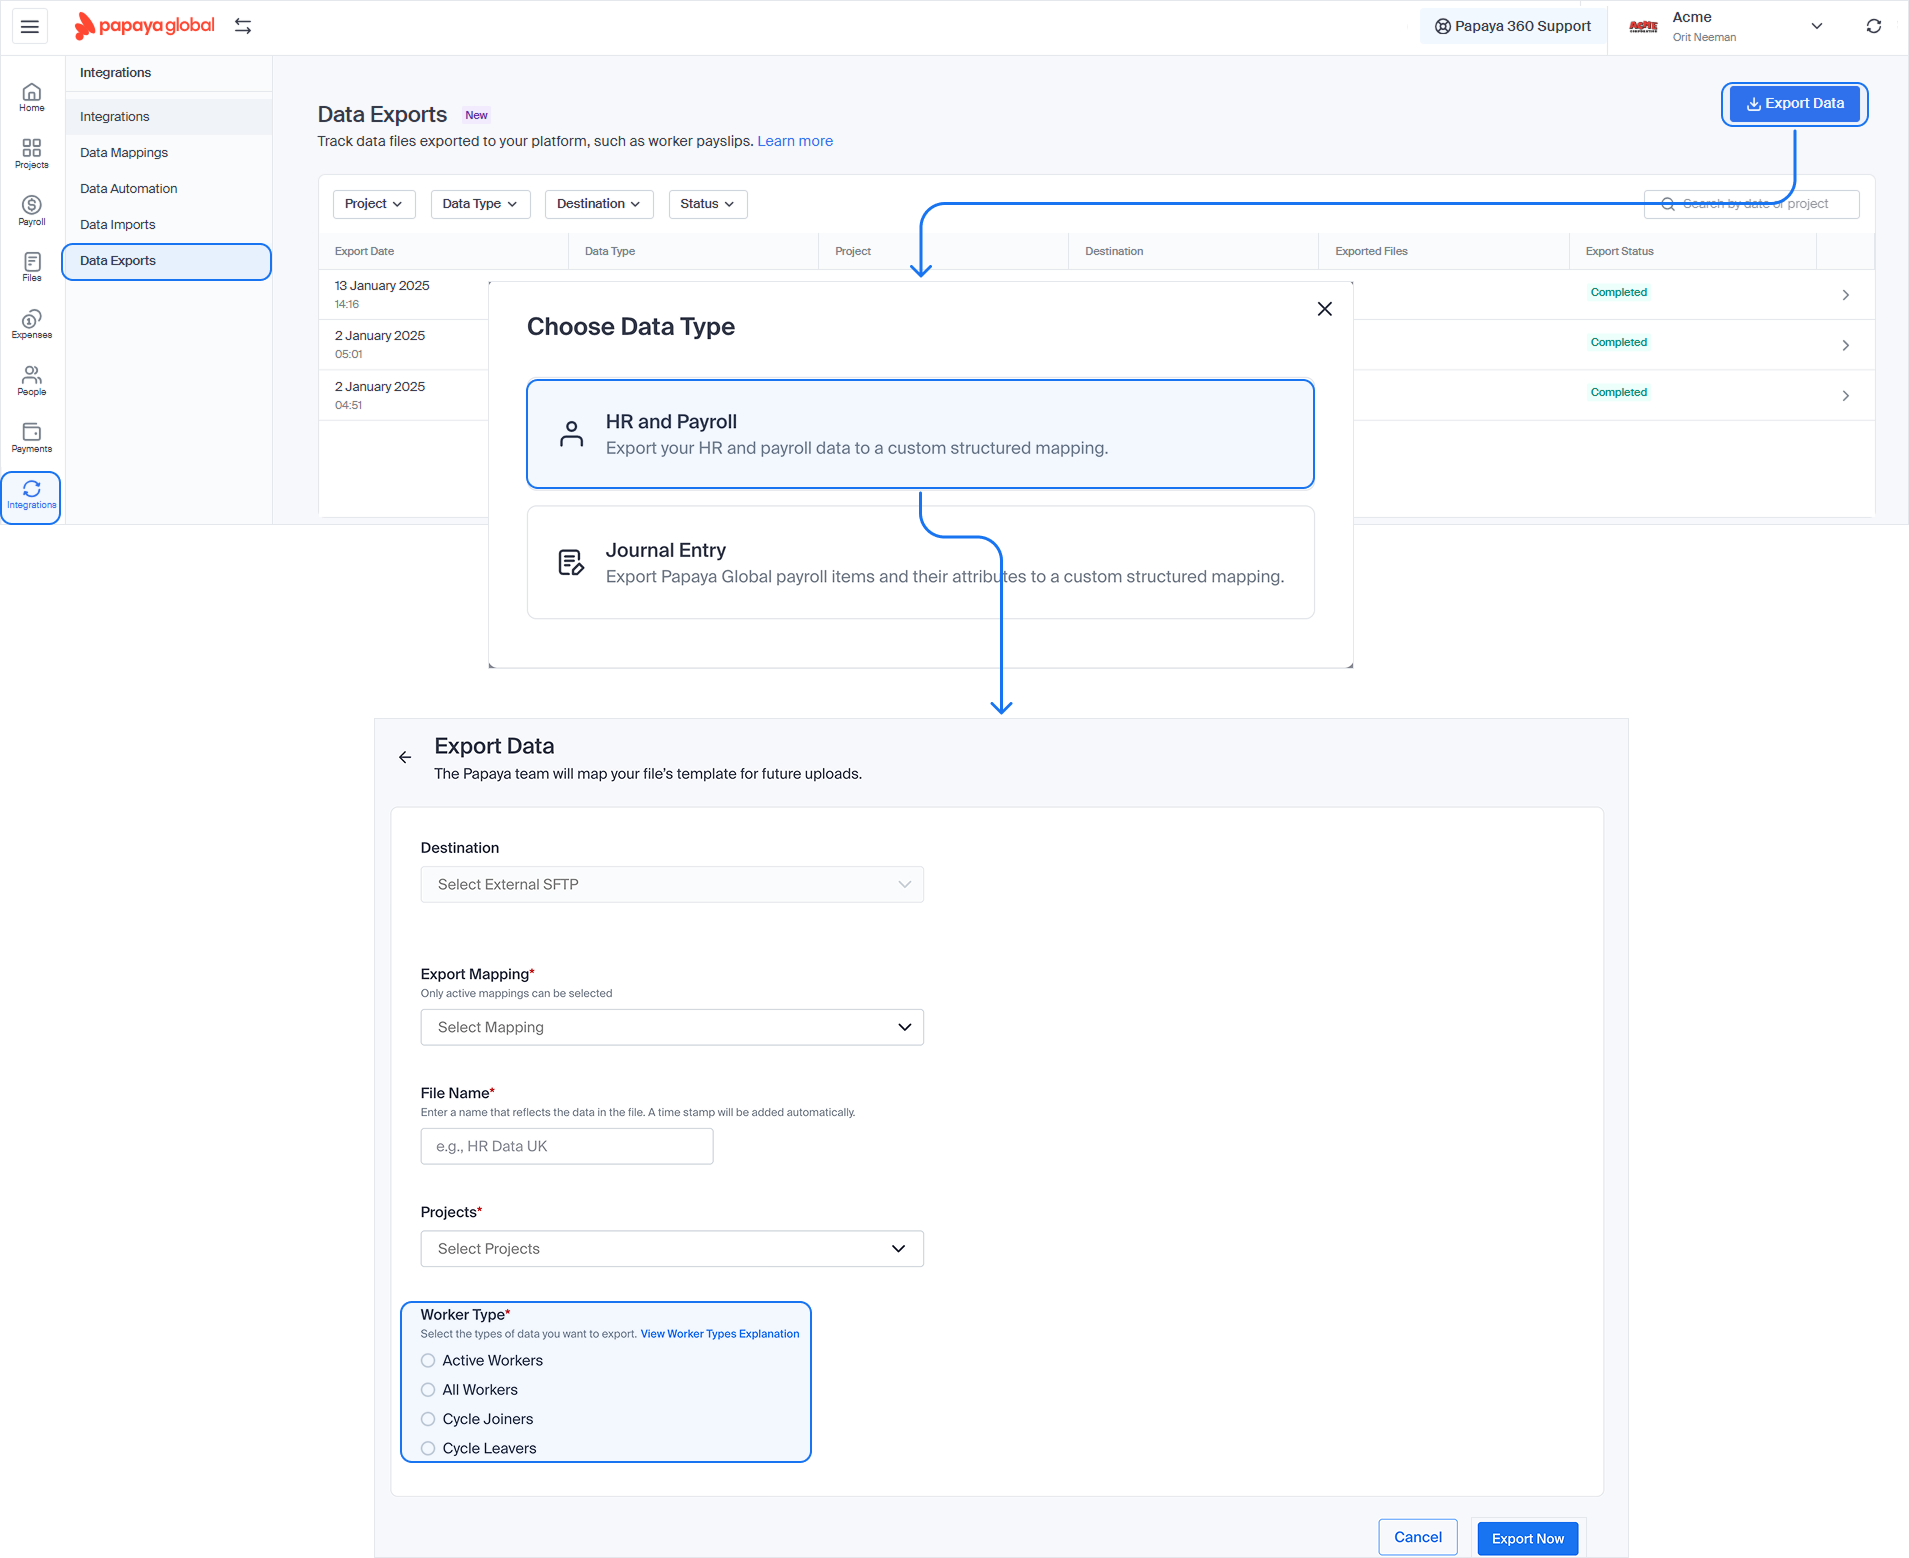Image resolution: width=1909 pixels, height=1558 pixels.
Task: Open the People sidebar icon
Action: [32, 381]
